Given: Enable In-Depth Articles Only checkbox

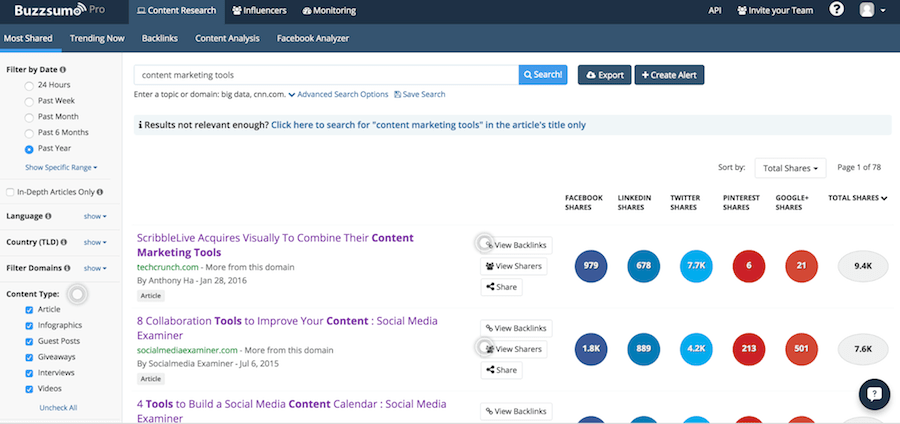Looking at the screenshot, I should (x=10, y=192).
